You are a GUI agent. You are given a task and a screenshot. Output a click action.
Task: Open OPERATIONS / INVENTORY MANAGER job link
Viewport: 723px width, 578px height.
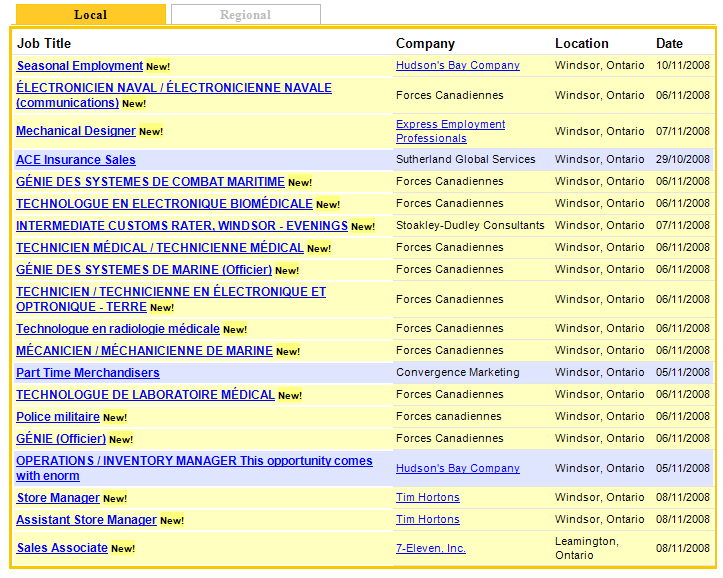194,468
